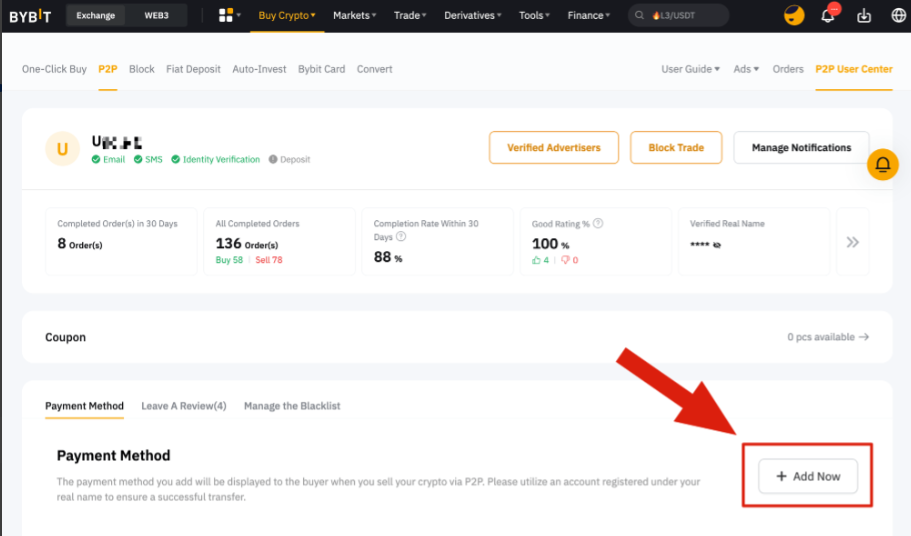Click the Completed Order(s) in 30 Days card
Viewport: 911px width, 536px height.
121,241
